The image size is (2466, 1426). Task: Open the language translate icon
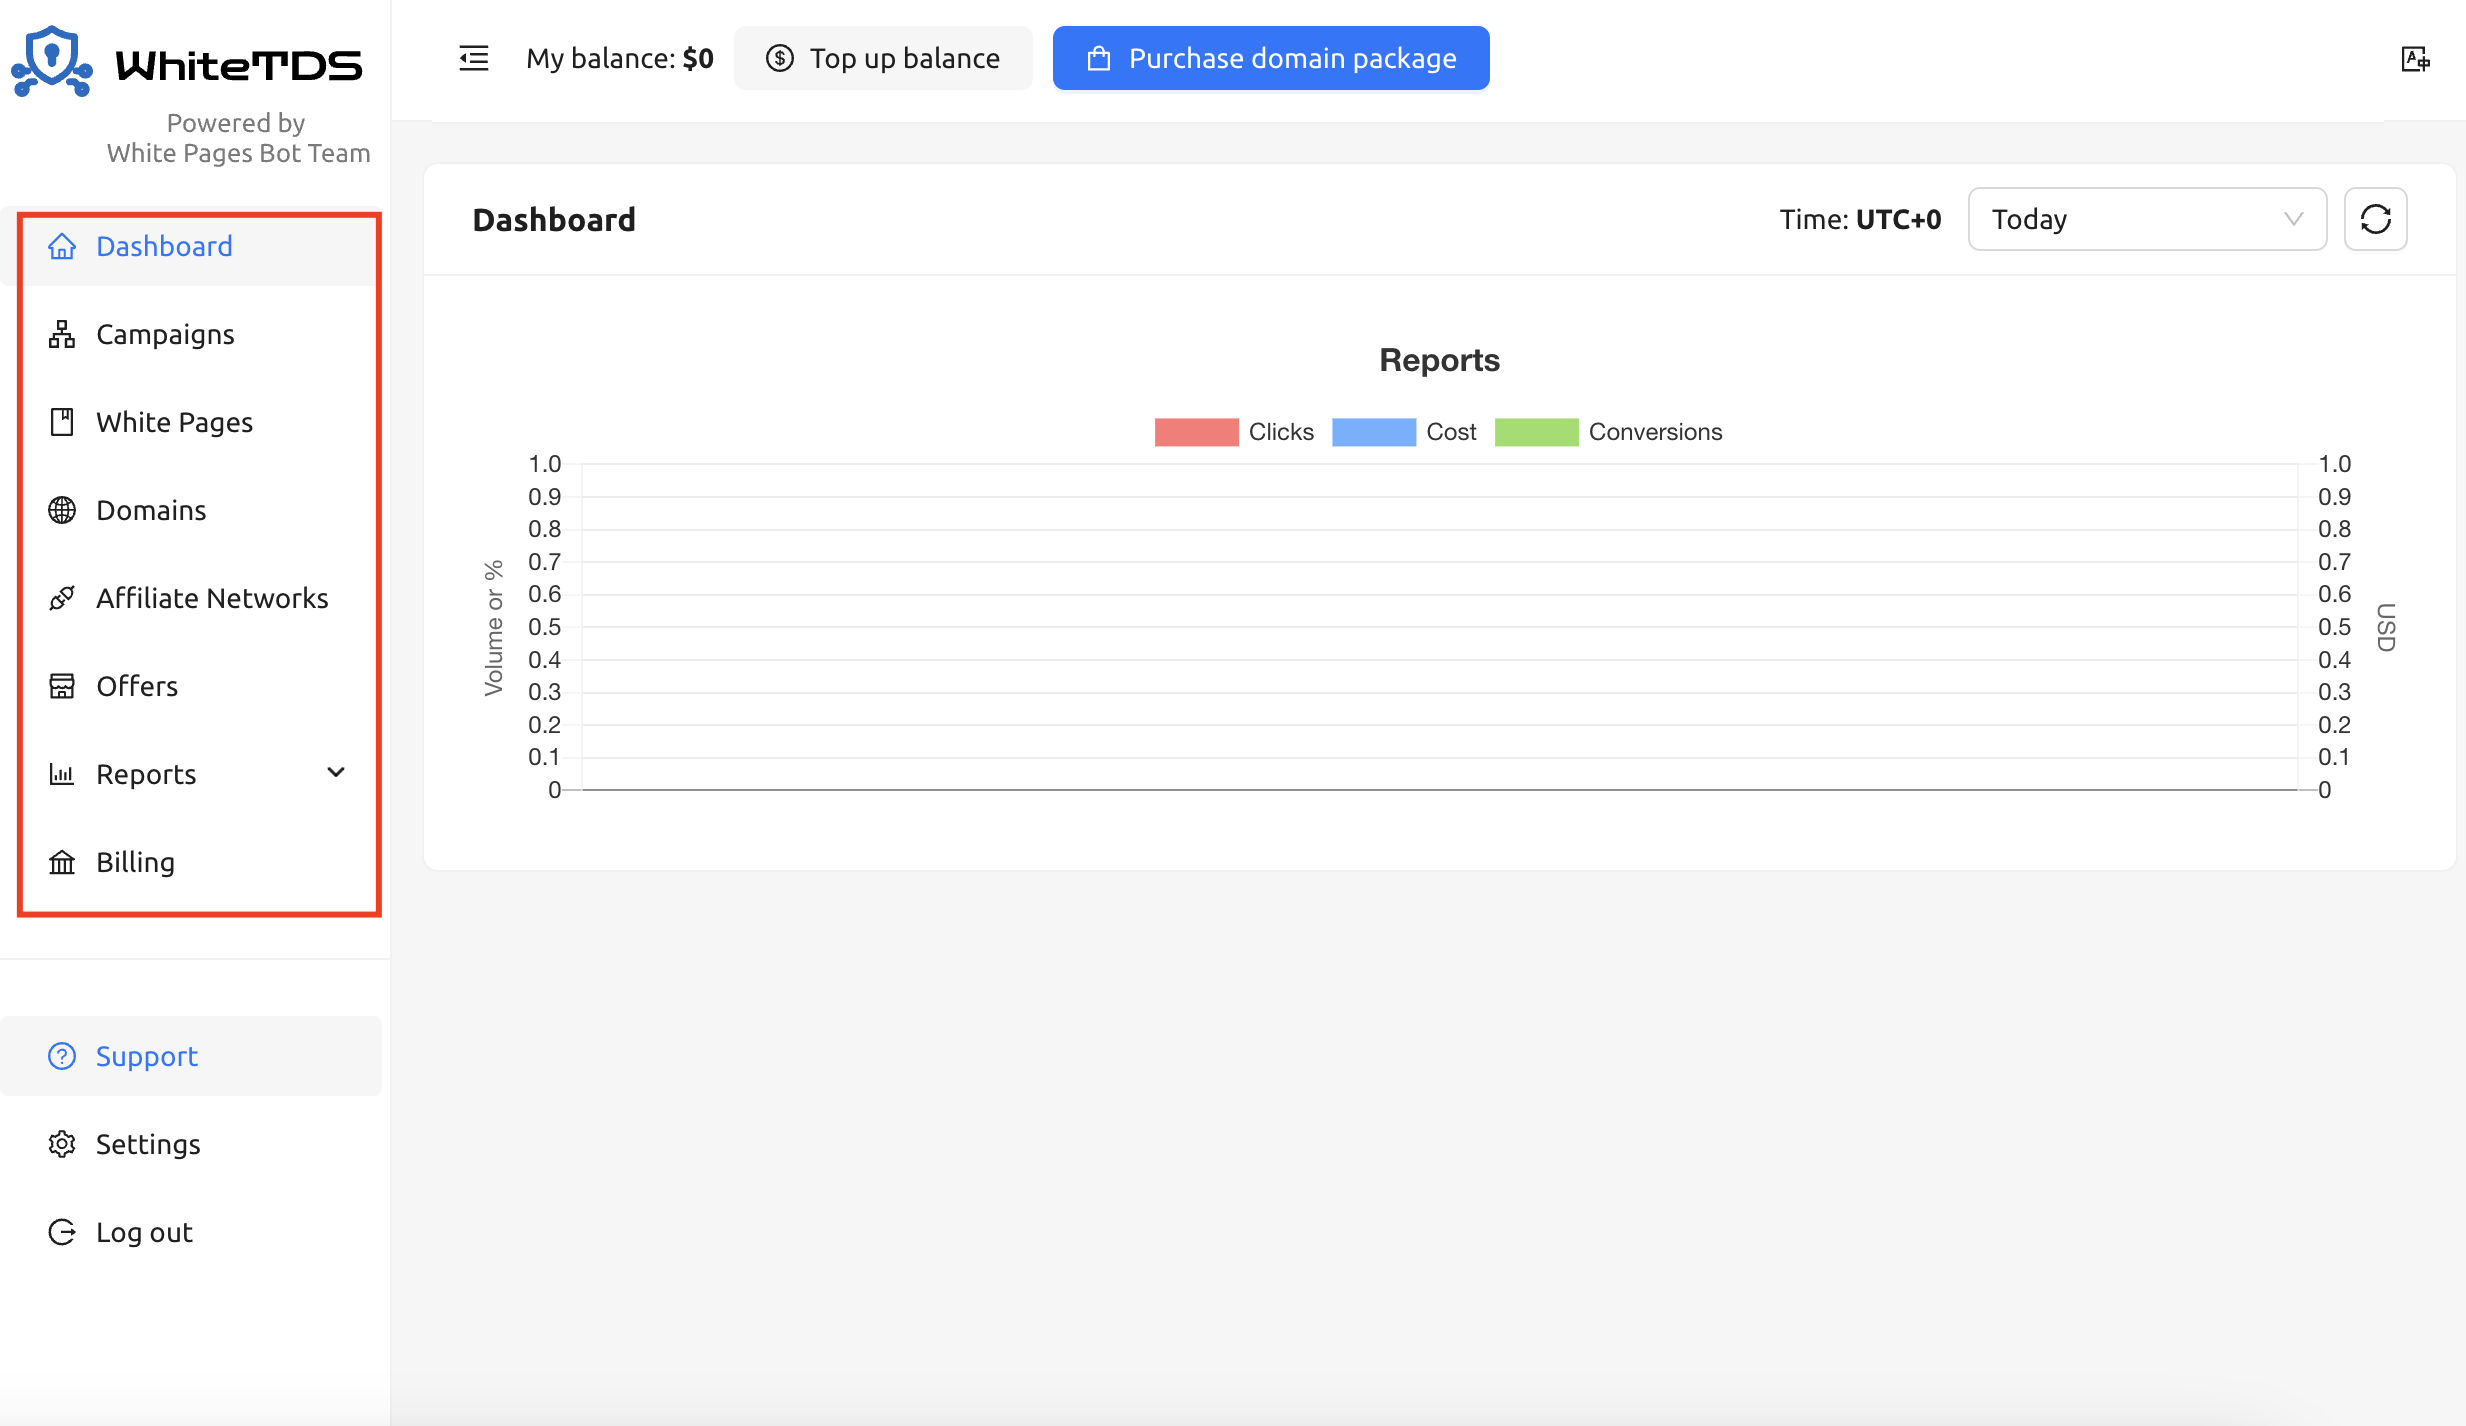pyautogui.click(x=2415, y=59)
